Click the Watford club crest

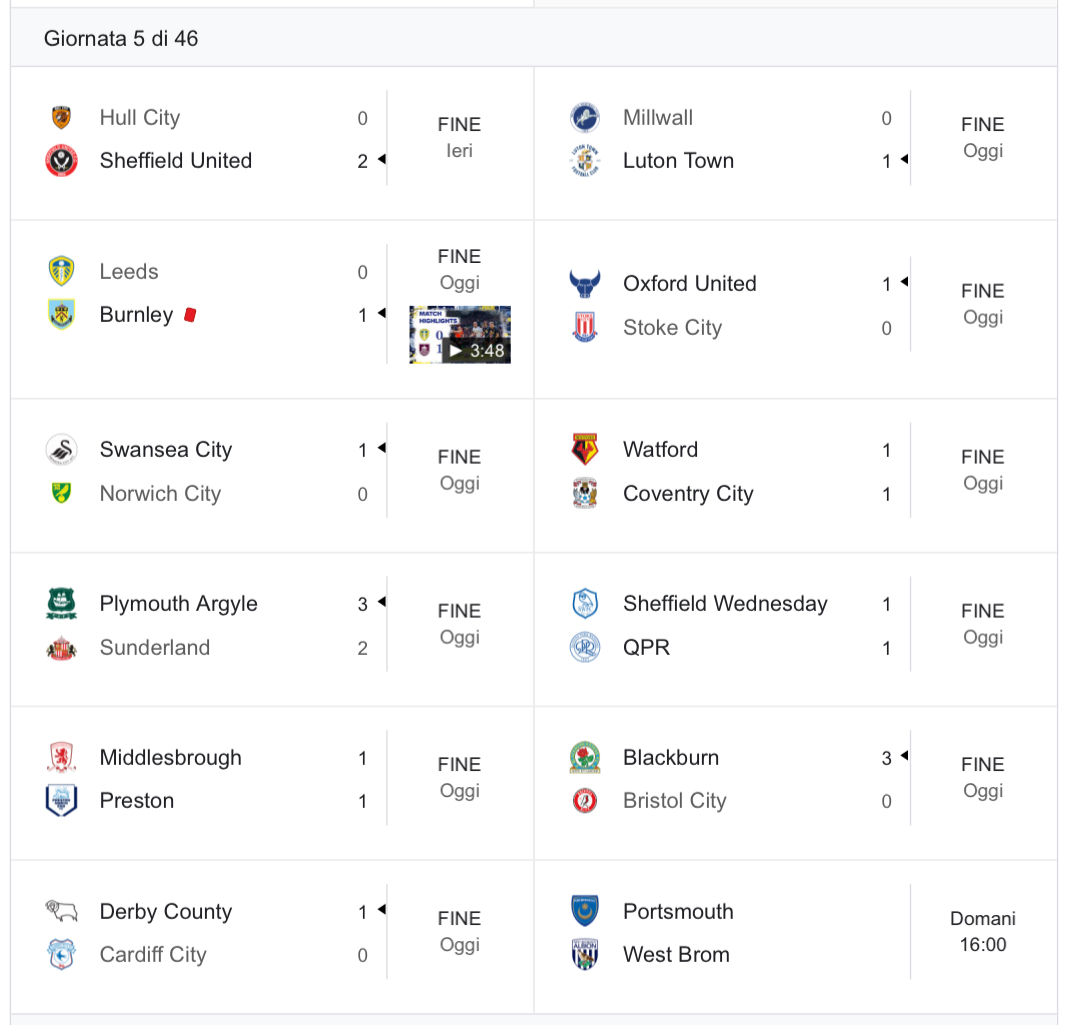pos(585,449)
